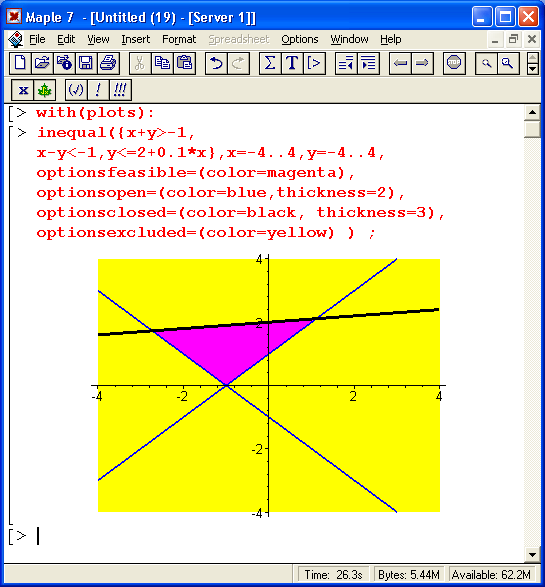Undo the last action using the undo arrow
This screenshot has height=587, width=545.
[216, 63]
